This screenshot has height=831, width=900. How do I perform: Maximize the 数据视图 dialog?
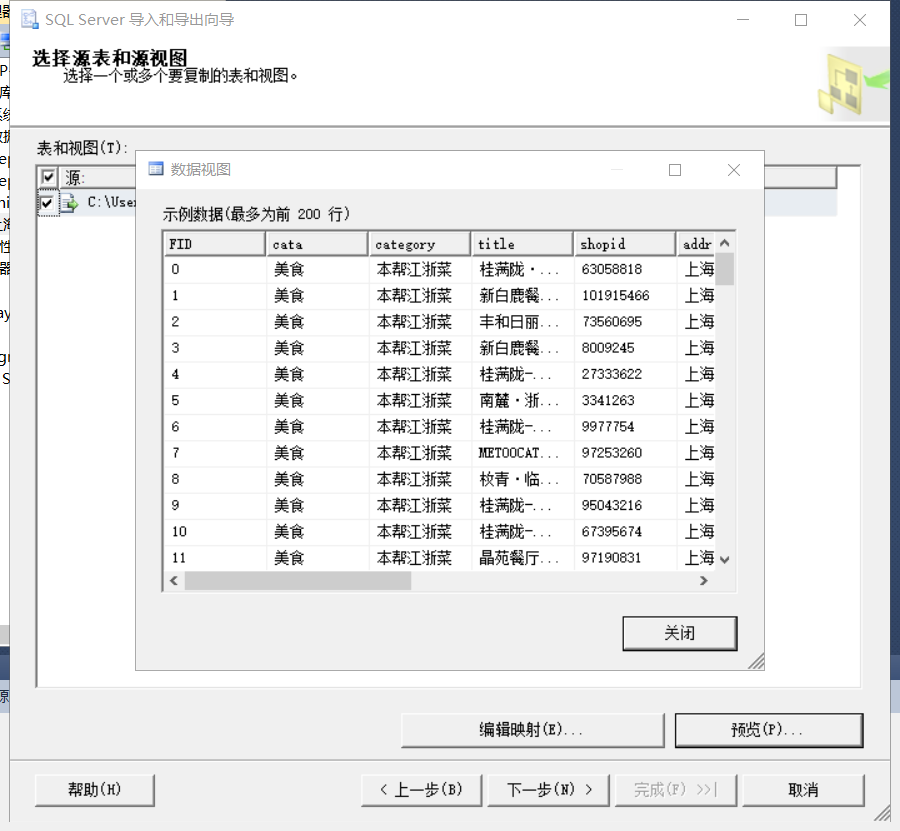click(x=675, y=170)
